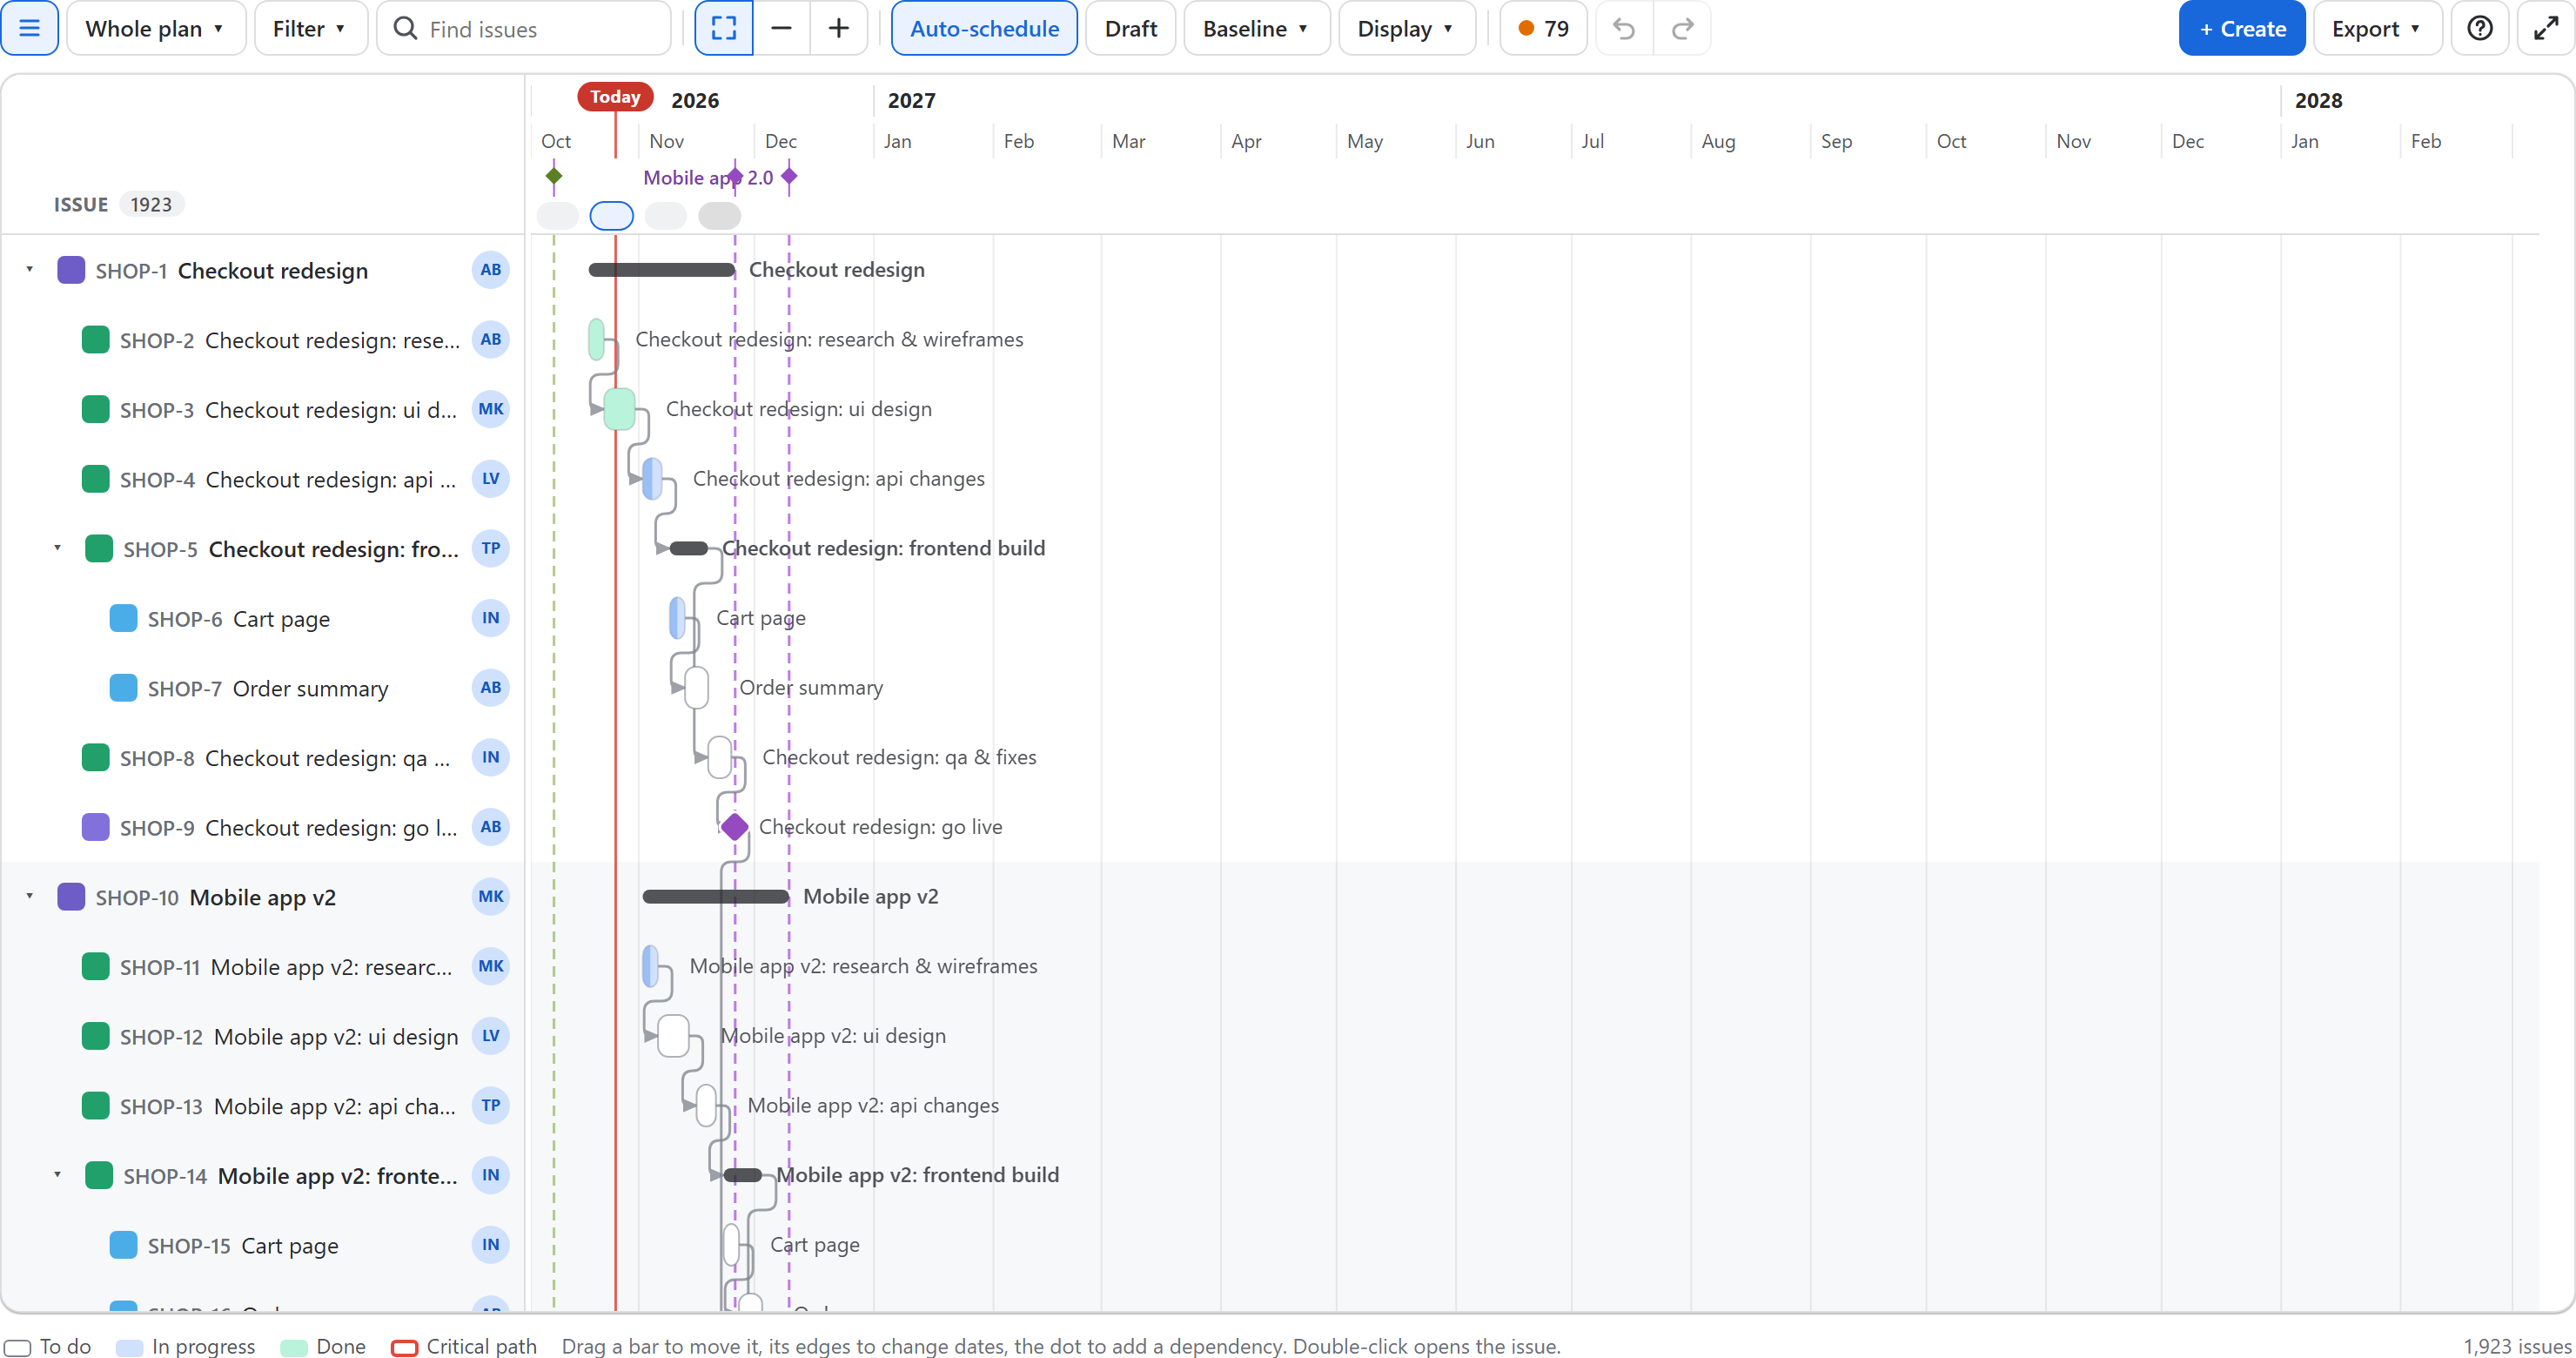This screenshot has height=1358, width=2576.
Task: Click the blue subtask icon of SHOP-6
Action: point(123,618)
